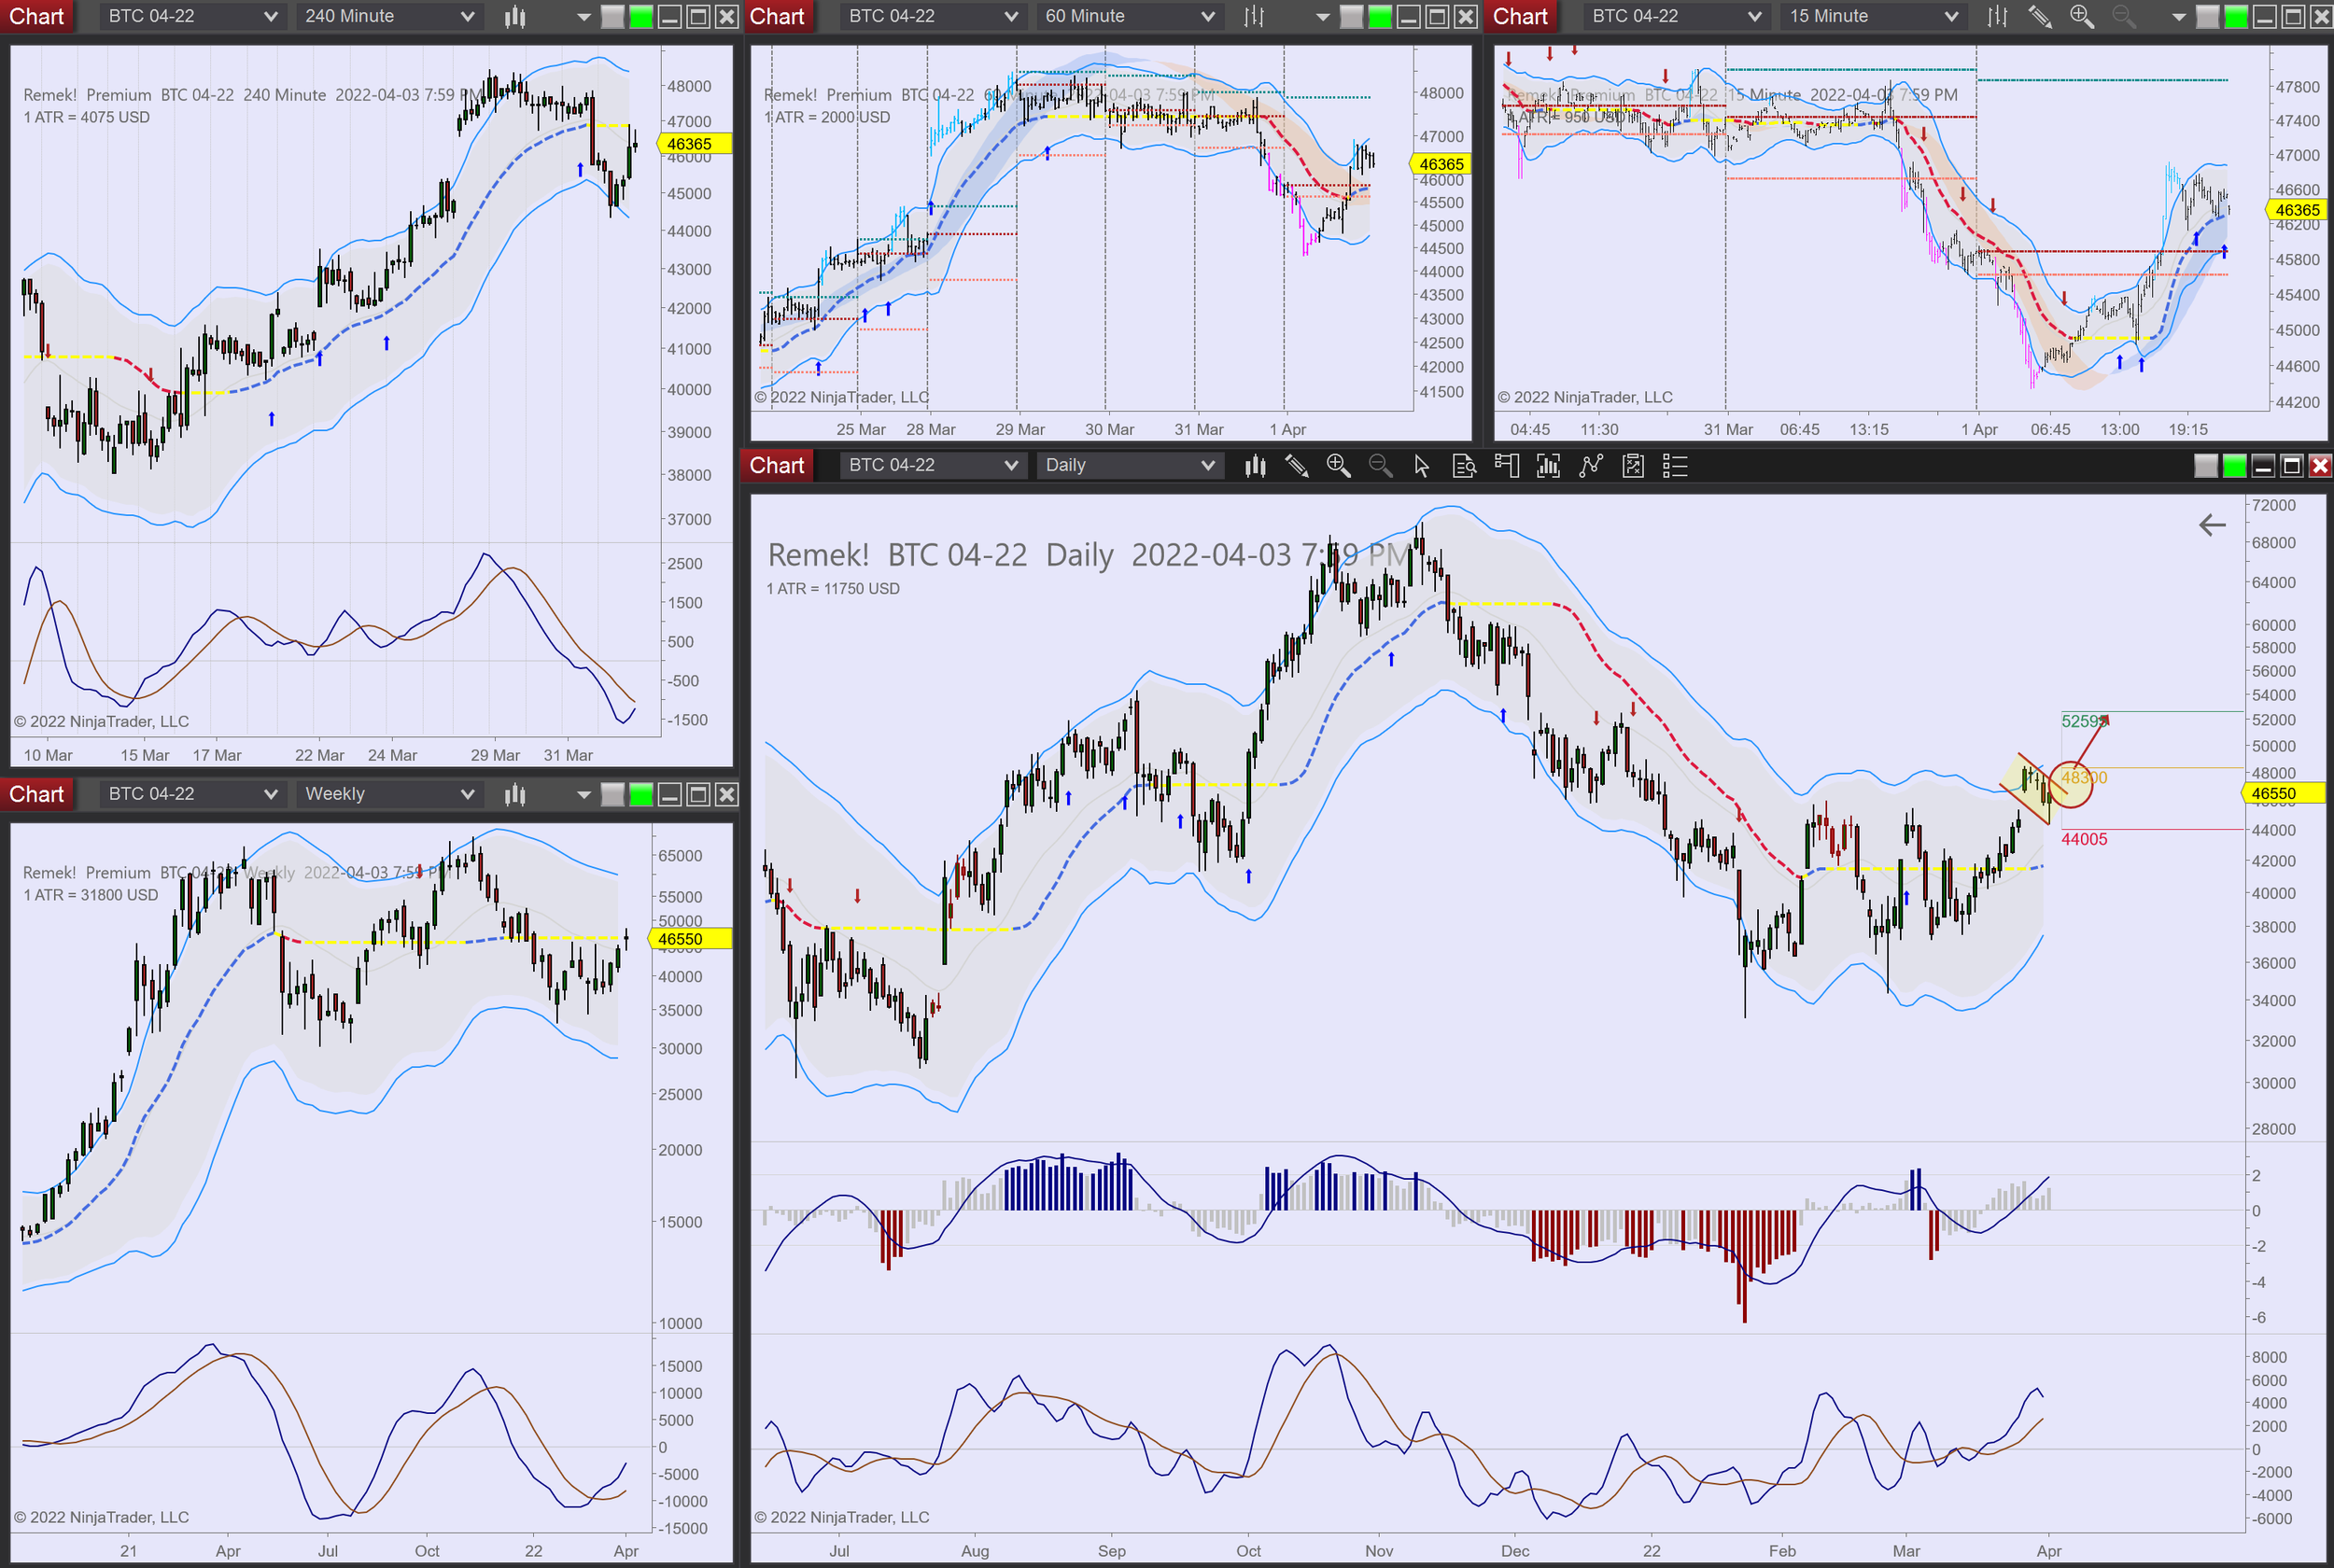The image size is (2334, 1568).
Task: Toggle gray interval link on 60 Minute chart
Action: pos(1351,16)
